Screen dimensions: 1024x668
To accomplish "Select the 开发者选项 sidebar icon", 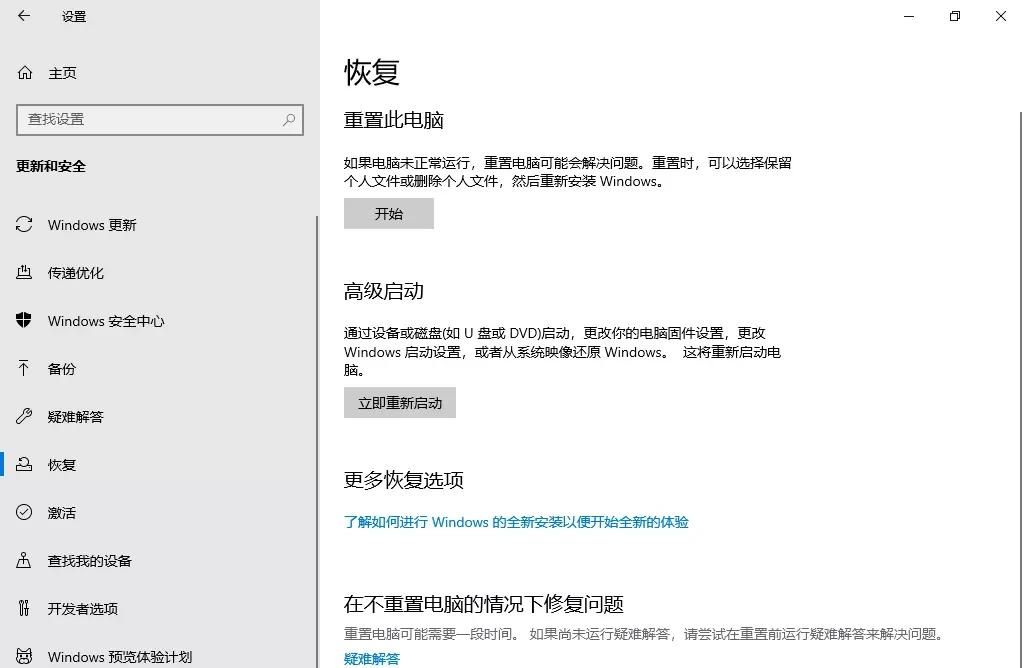I will click(x=22, y=608).
